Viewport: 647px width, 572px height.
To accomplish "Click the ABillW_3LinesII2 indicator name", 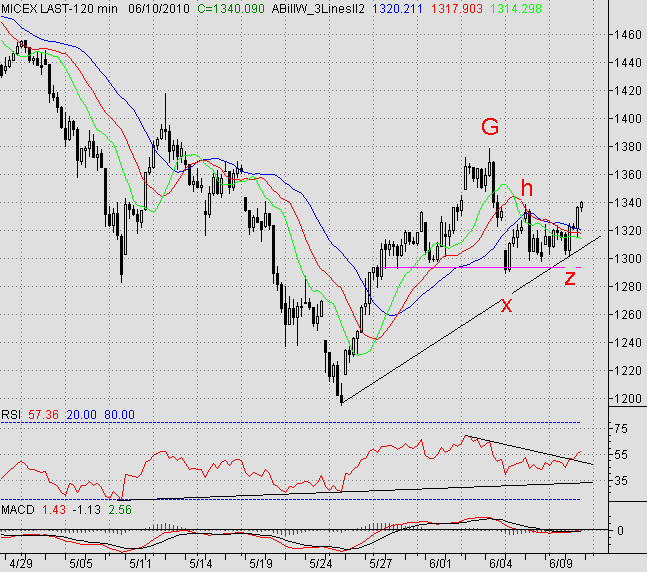I will 318,9.
